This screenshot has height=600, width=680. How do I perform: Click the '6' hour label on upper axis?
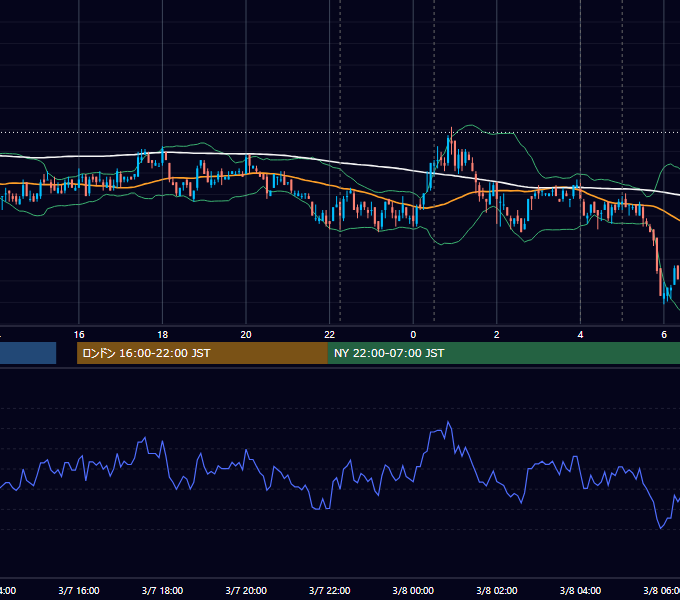coord(664,335)
